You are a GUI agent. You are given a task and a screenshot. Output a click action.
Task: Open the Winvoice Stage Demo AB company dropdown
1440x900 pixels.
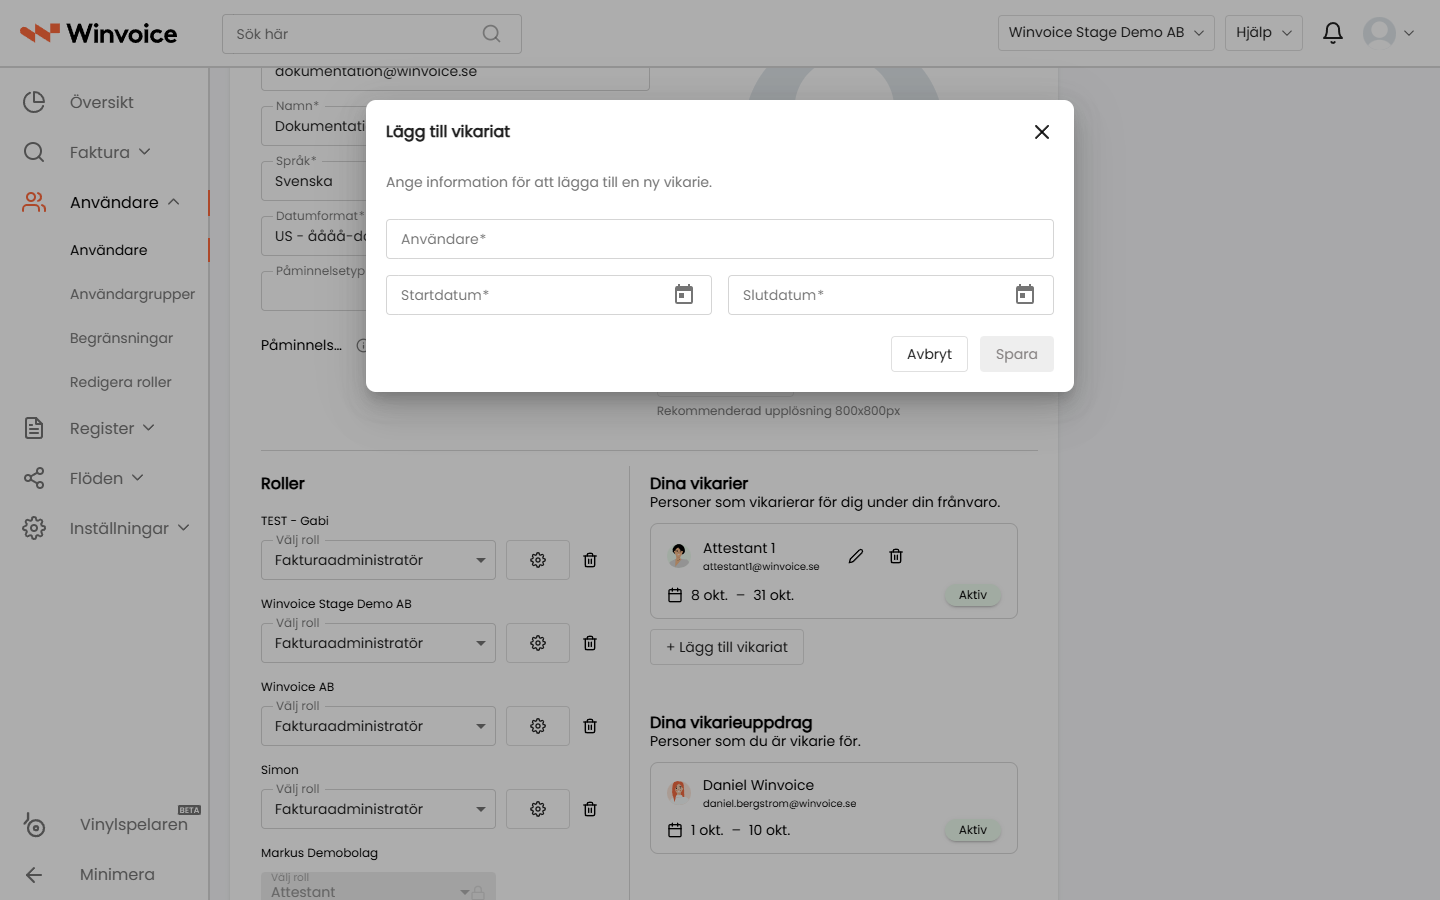pos(1106,33)
